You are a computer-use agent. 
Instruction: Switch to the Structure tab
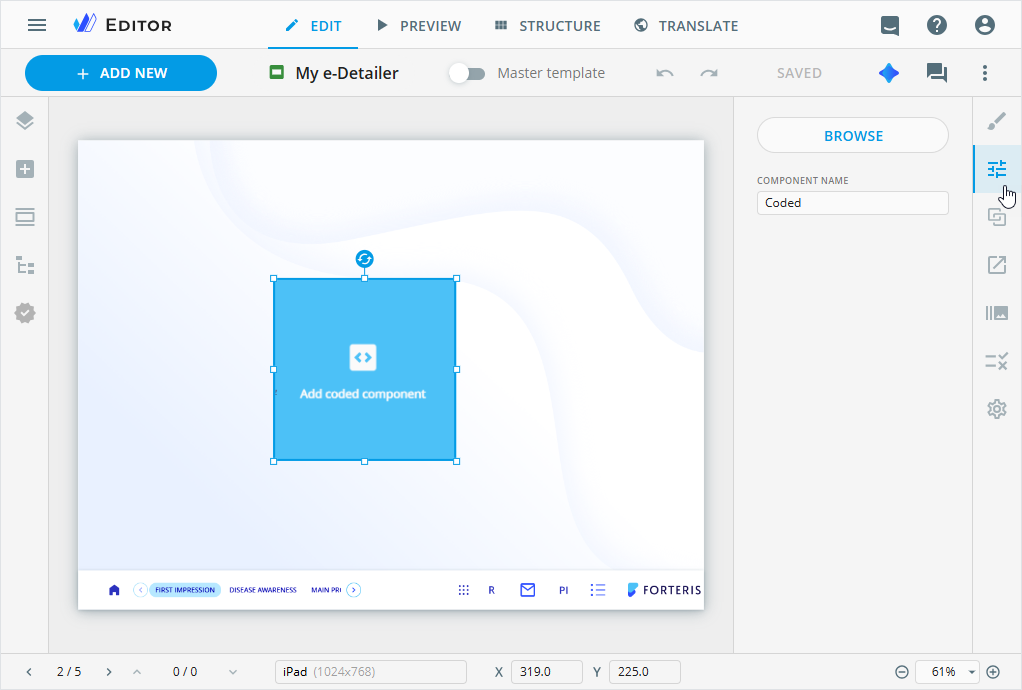548,26
